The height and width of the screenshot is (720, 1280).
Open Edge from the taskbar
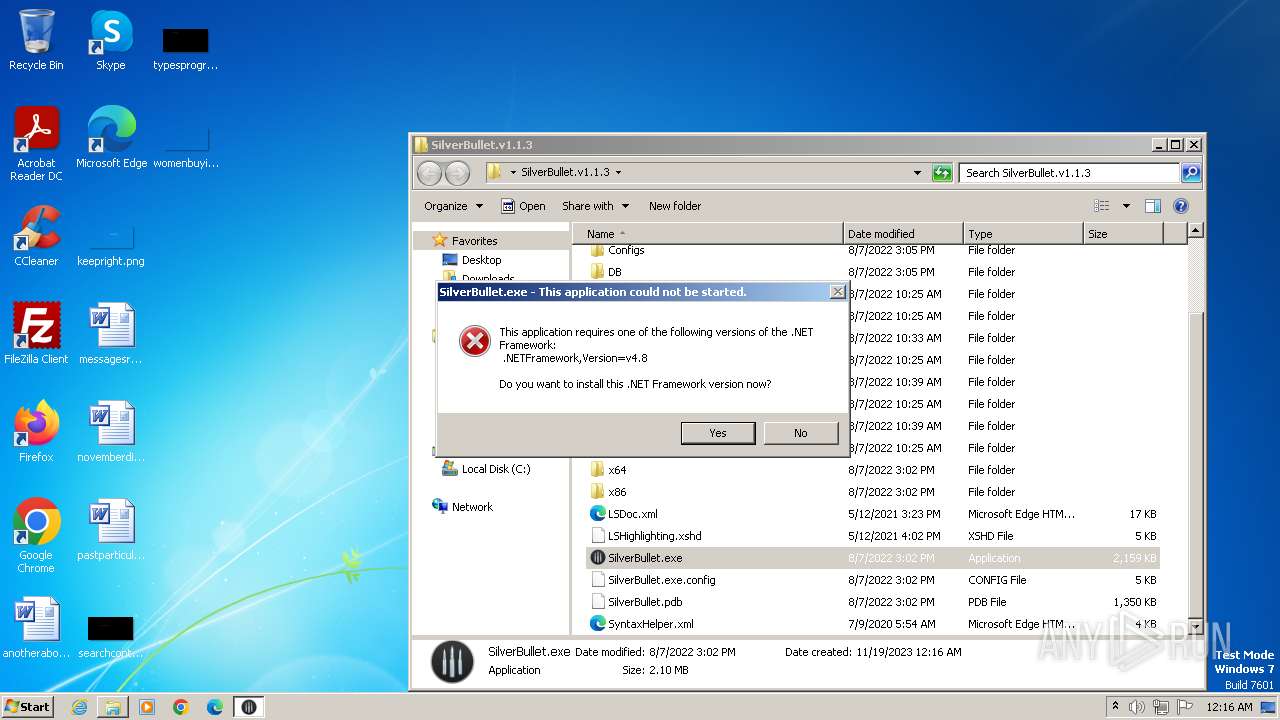215,707
